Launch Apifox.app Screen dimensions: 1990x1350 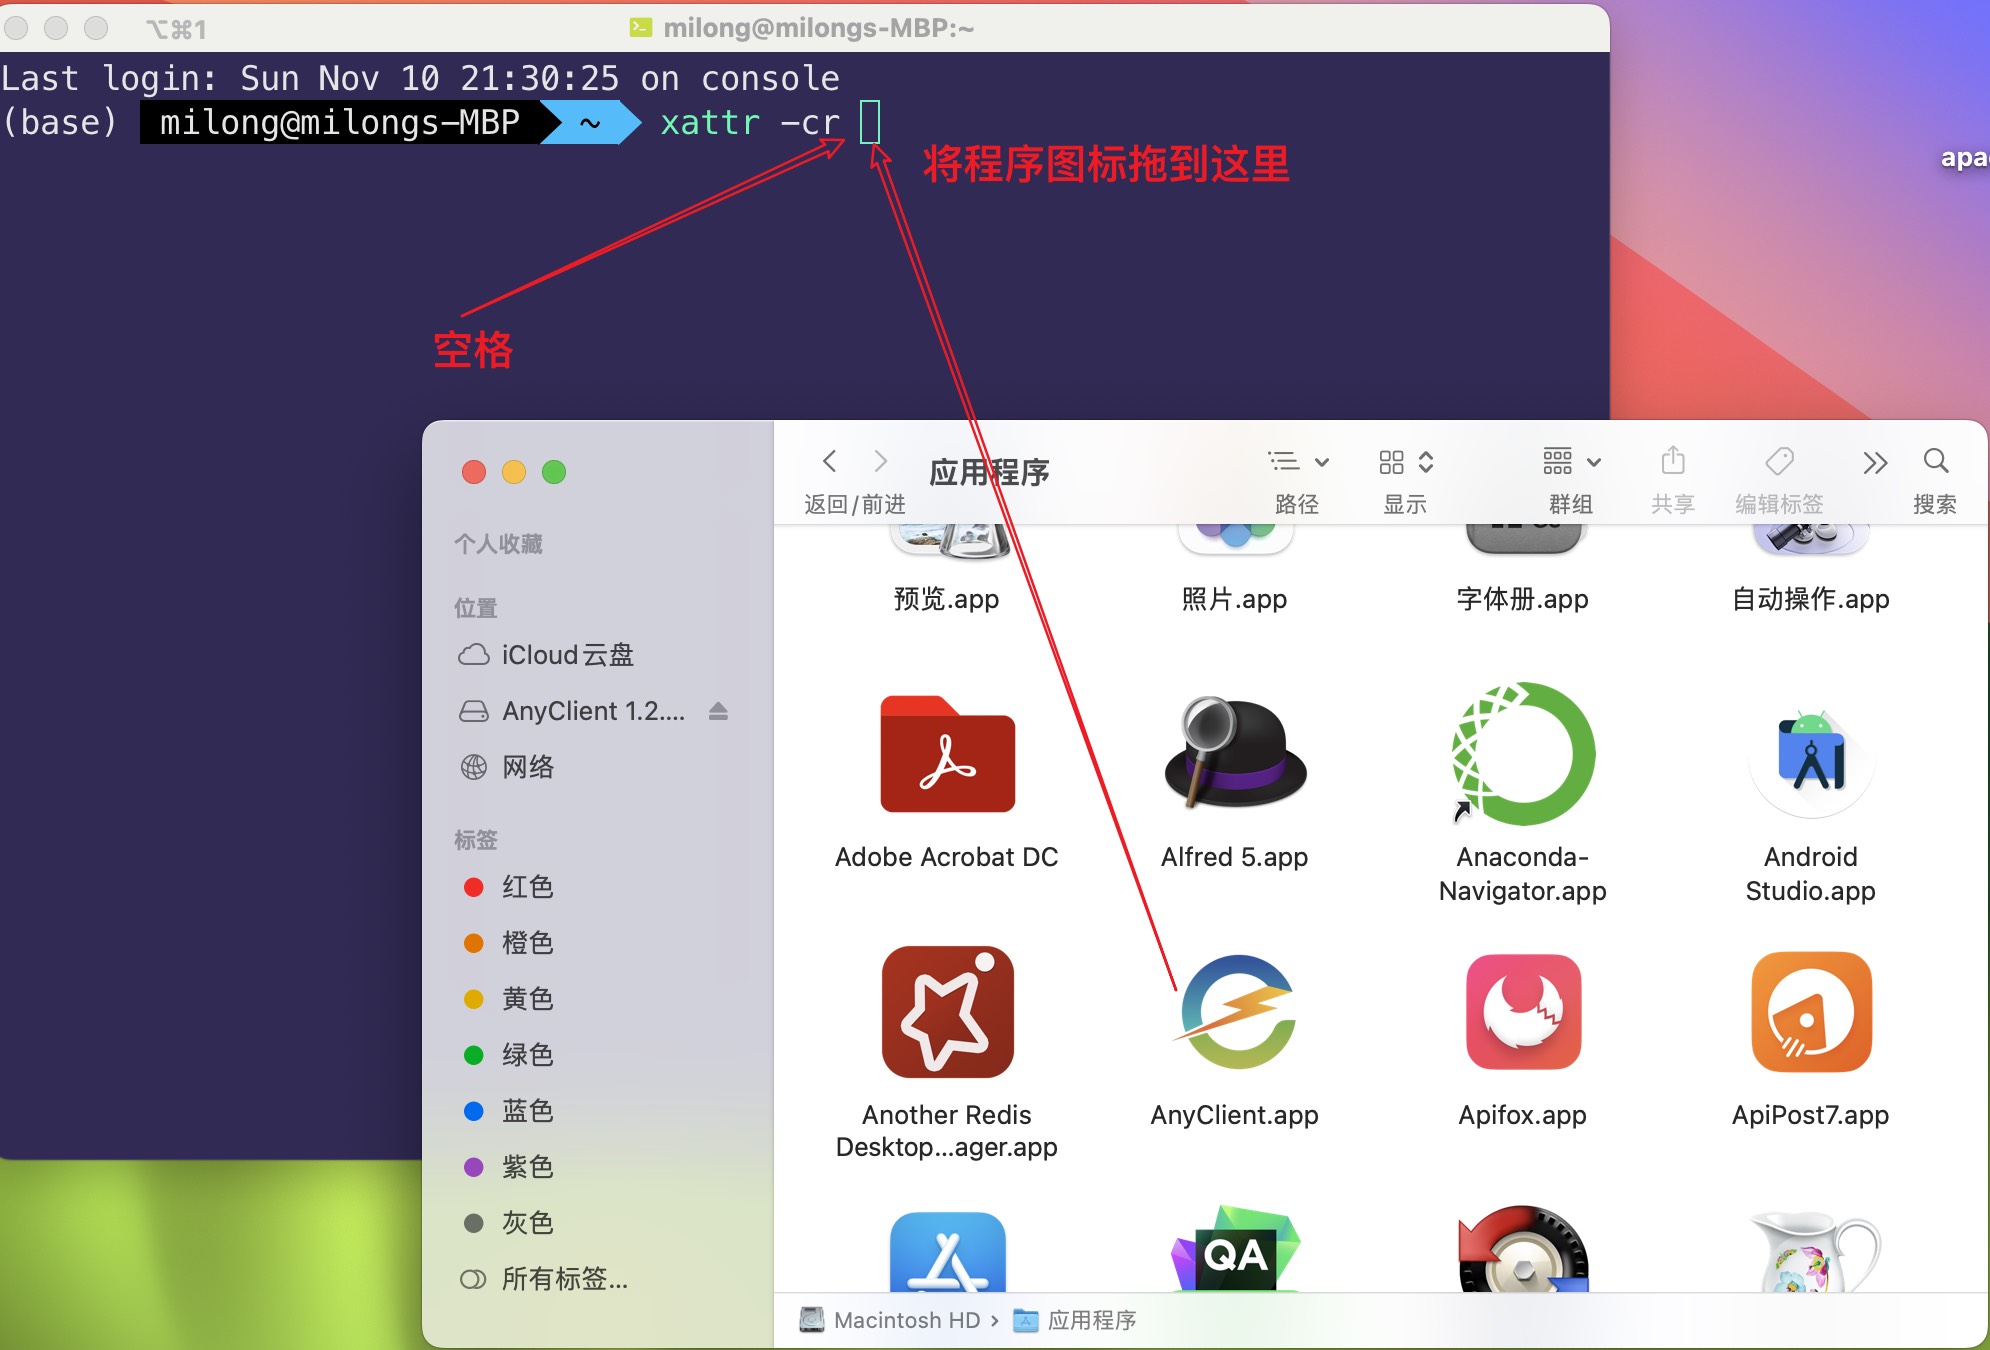[x=1522, y=1012]
